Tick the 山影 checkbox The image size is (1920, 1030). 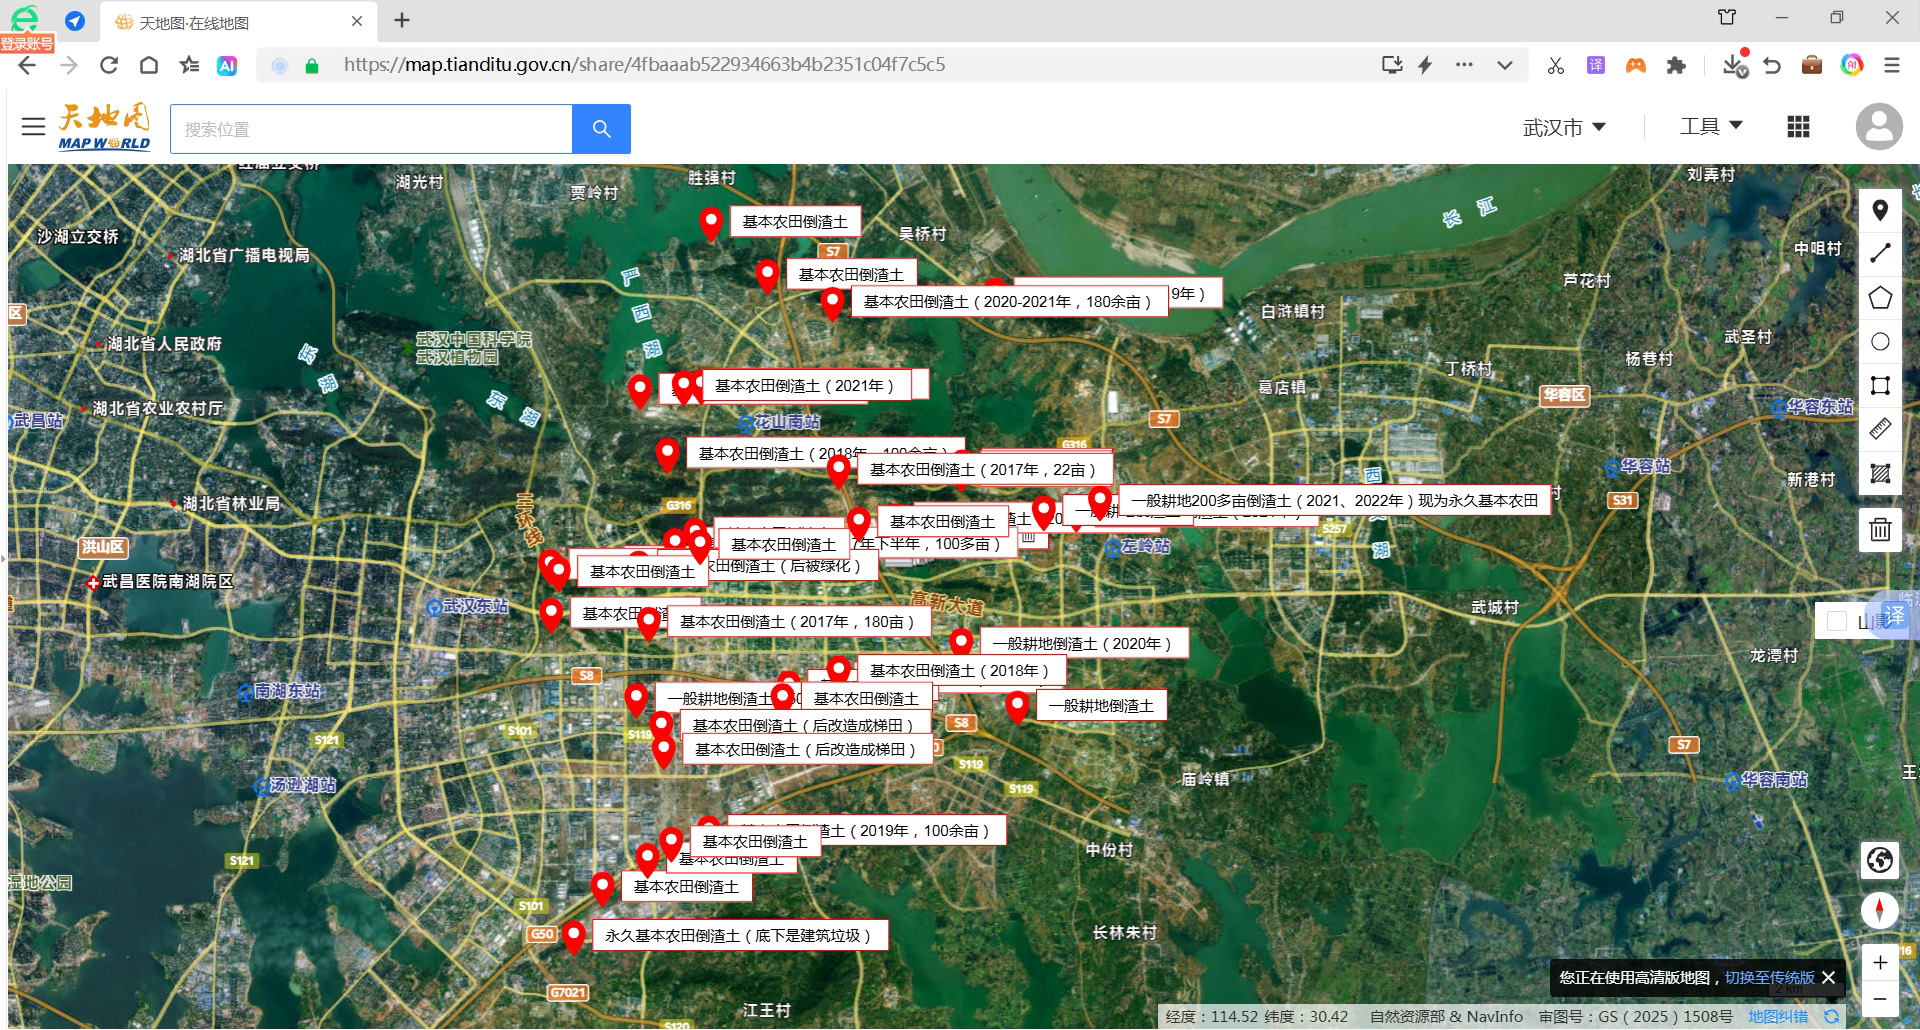[x=1837, y=621]
